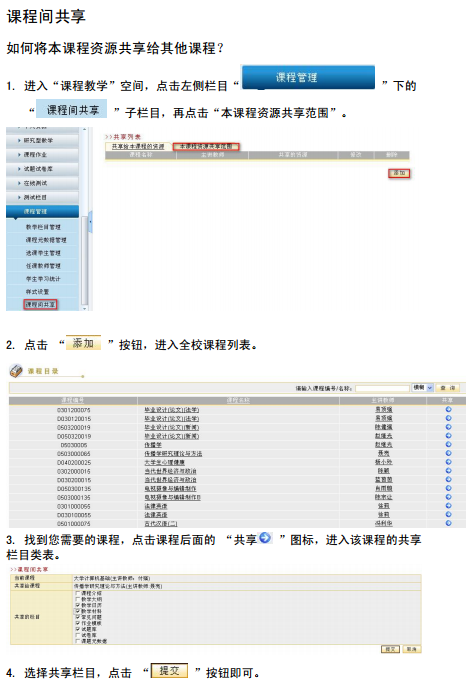This screenshot has width=473, height=691.
Task: Open the 模糊 search mode dropdown
Action: coord(423,388)
